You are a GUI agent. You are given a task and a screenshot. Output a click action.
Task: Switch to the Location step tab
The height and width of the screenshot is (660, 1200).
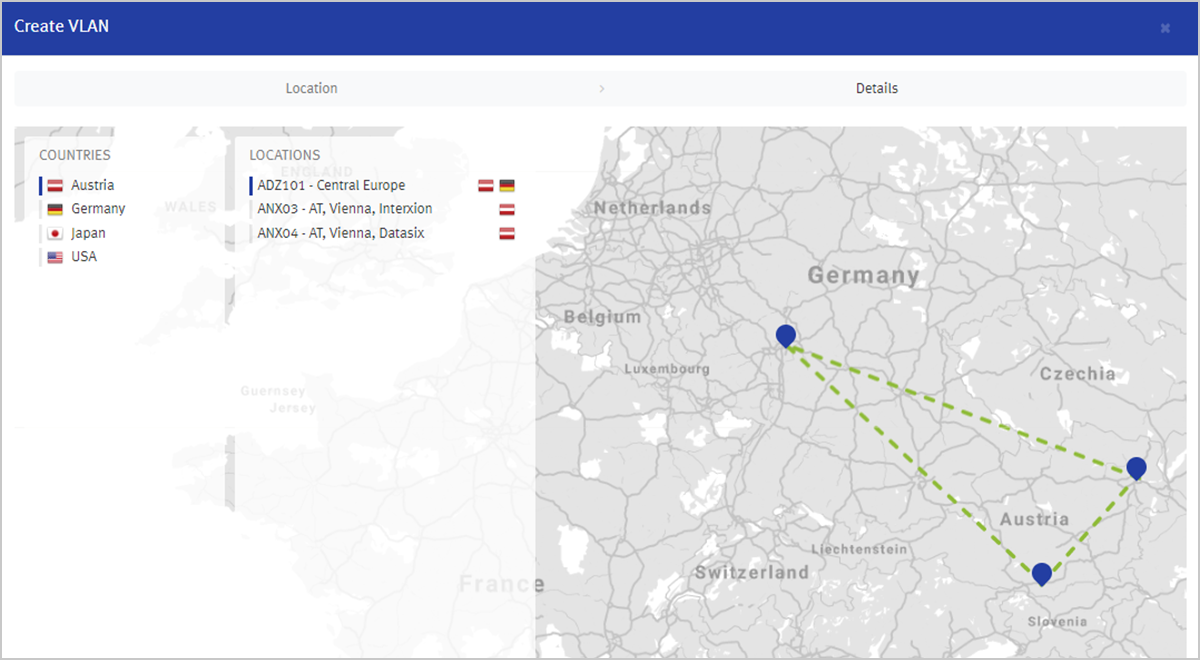[x=311, y=88]
